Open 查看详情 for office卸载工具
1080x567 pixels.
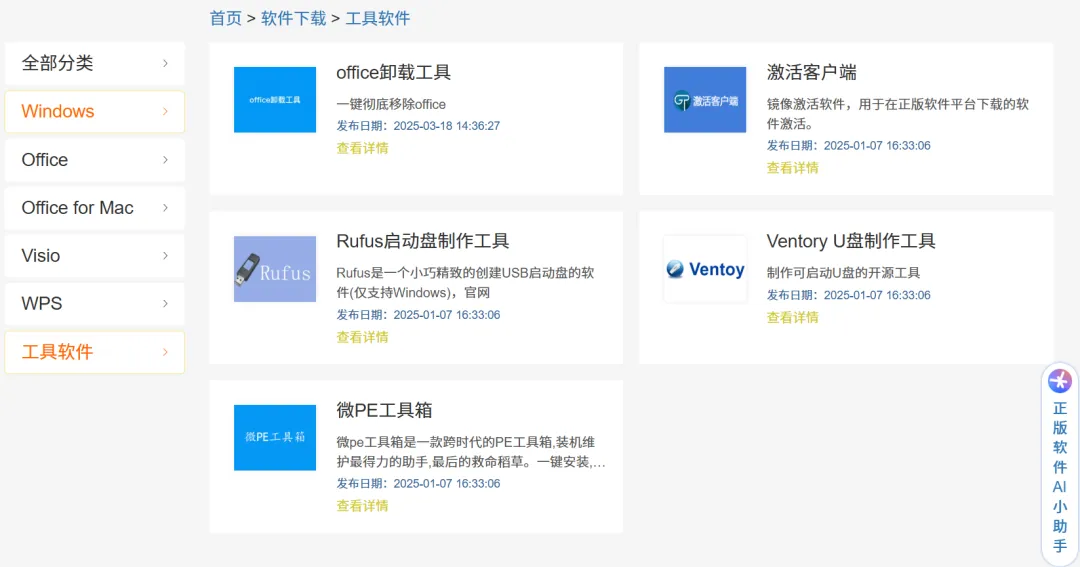click(362, 148)
